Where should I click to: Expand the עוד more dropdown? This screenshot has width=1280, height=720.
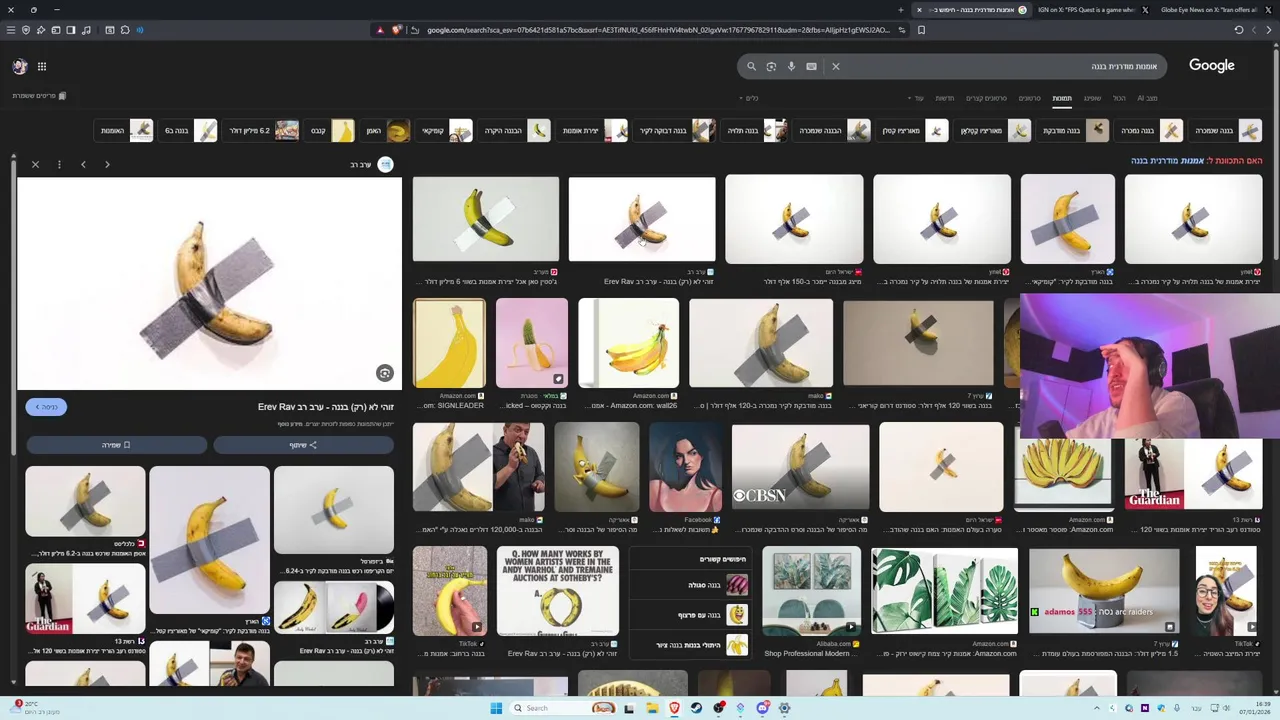click(916, 98)
